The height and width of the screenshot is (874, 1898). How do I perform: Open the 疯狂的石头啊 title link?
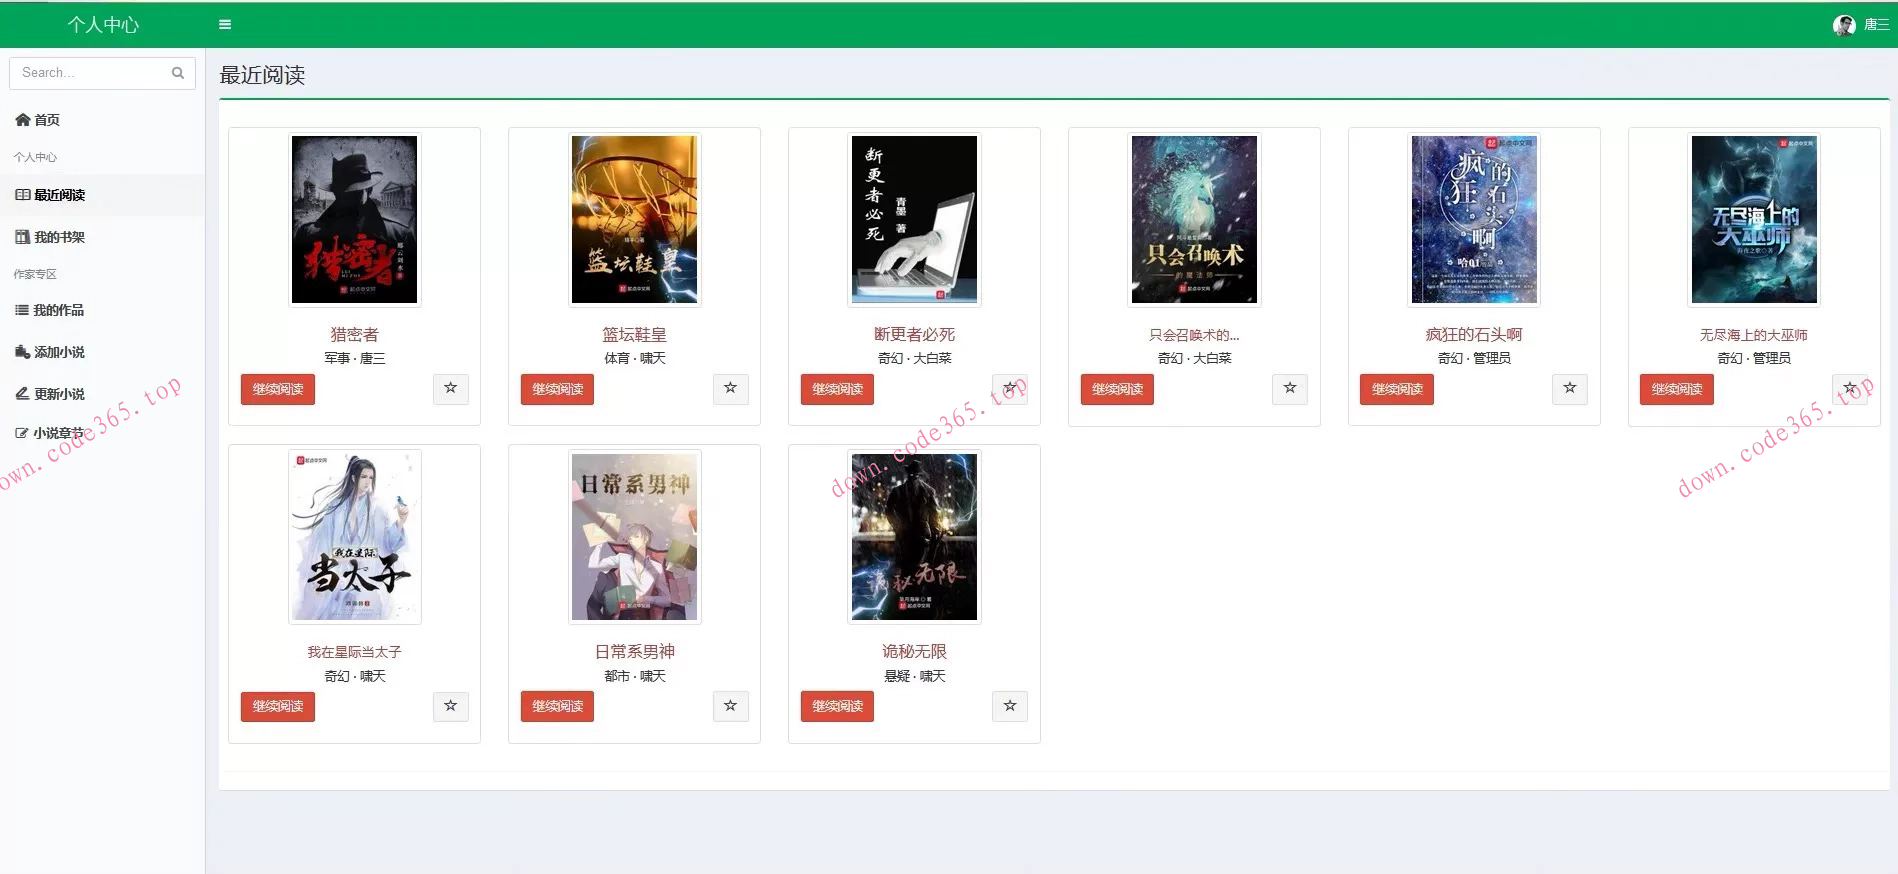(x=1474, y=335)
